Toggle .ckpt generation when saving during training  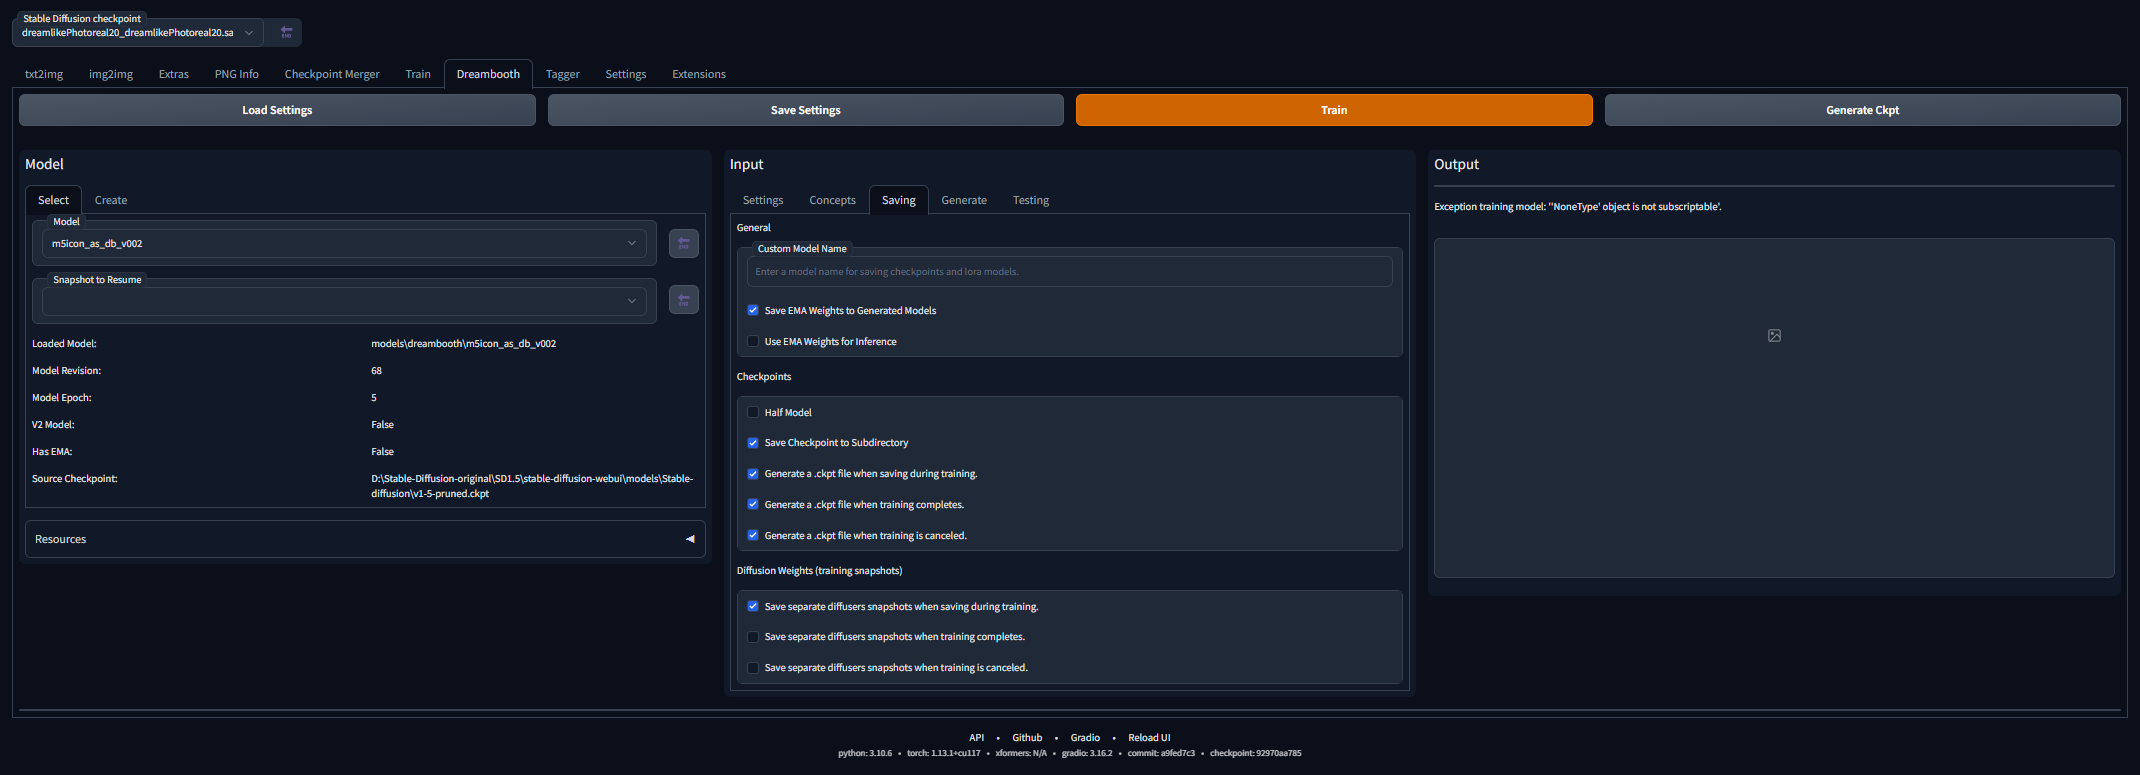click(x=753, y=473)
